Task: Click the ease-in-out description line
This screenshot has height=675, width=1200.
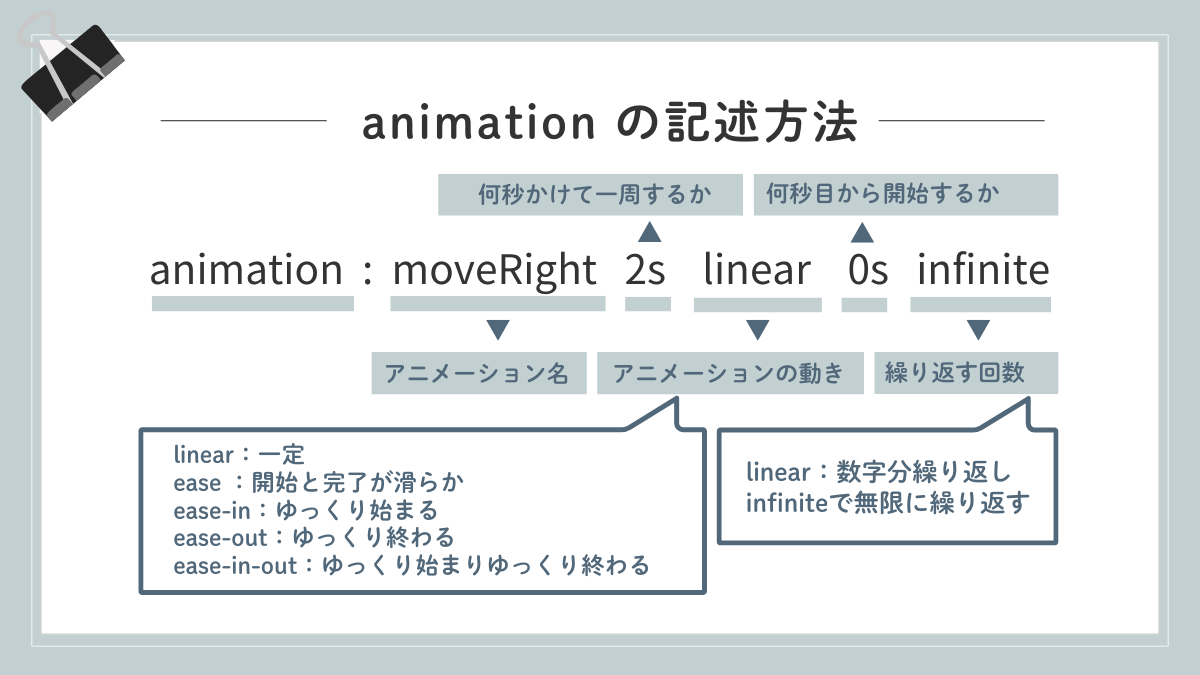Action: click(x=411, y=566)
